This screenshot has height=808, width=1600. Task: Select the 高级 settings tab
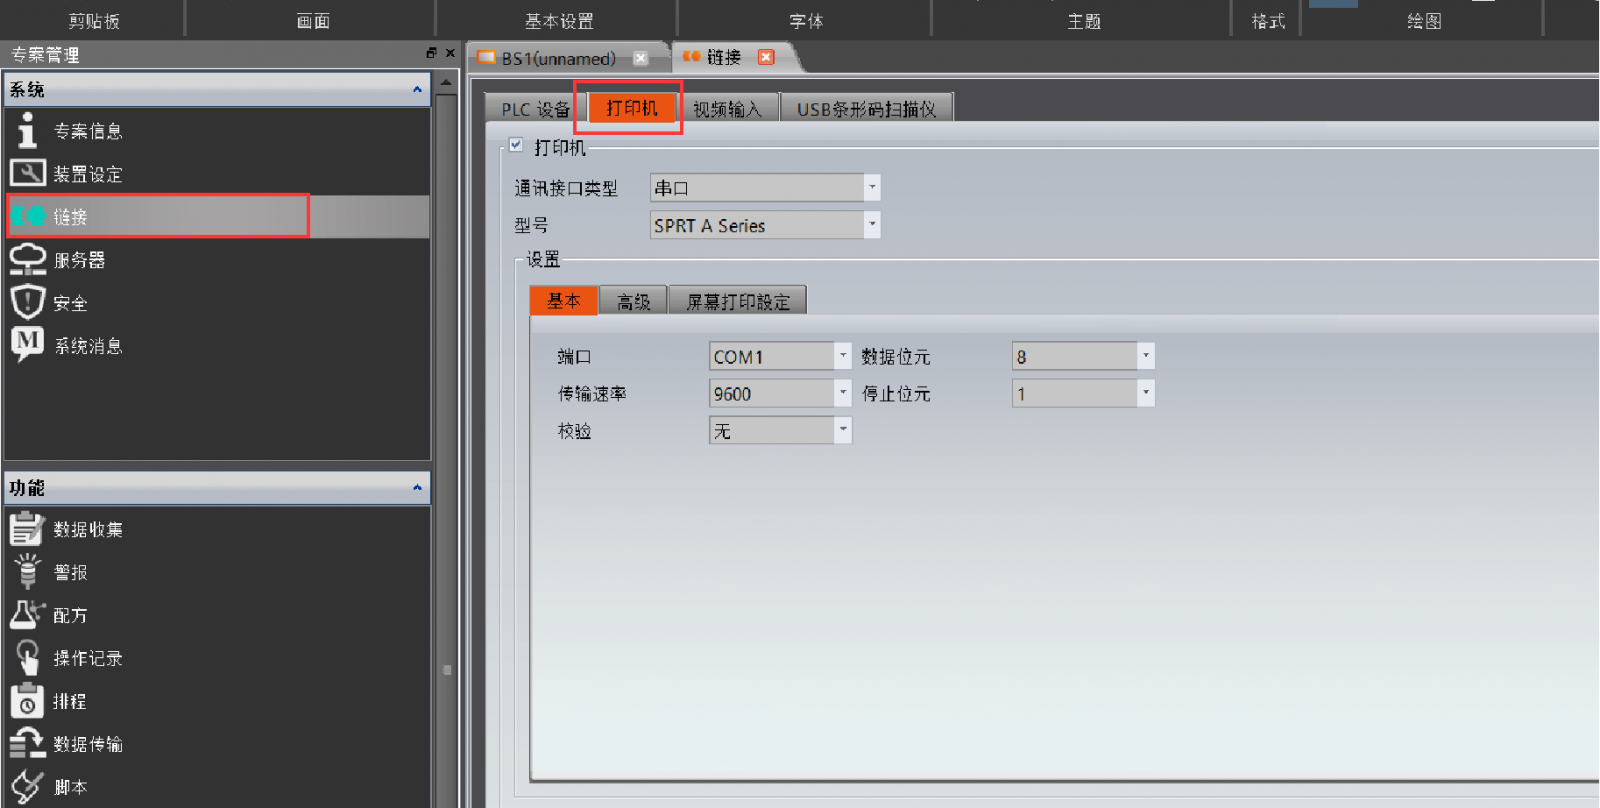pyautogui.click(x=633, y=301)
